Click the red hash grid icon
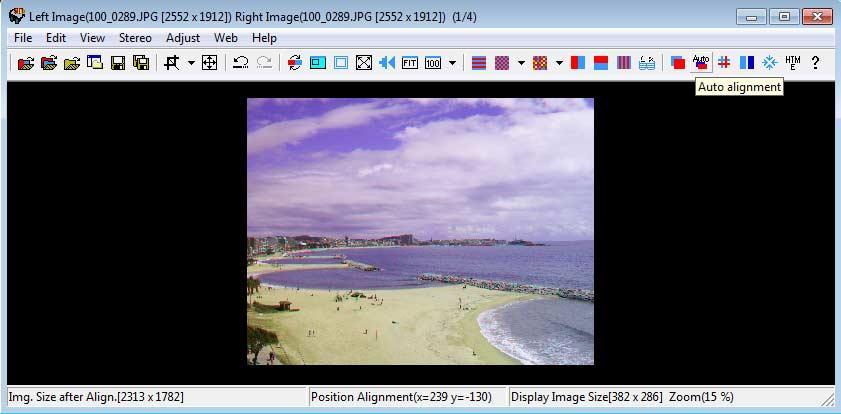The height and width of the screenshot is (414, 841). point(724,63)
